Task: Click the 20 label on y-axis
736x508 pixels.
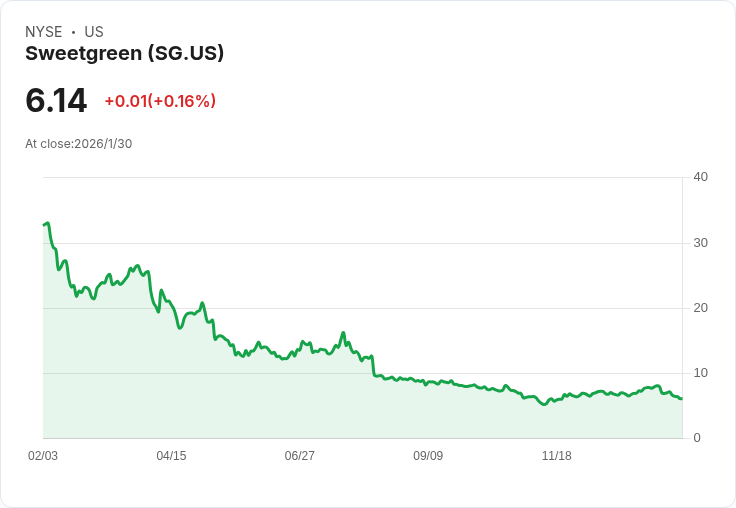Action: 700,308
